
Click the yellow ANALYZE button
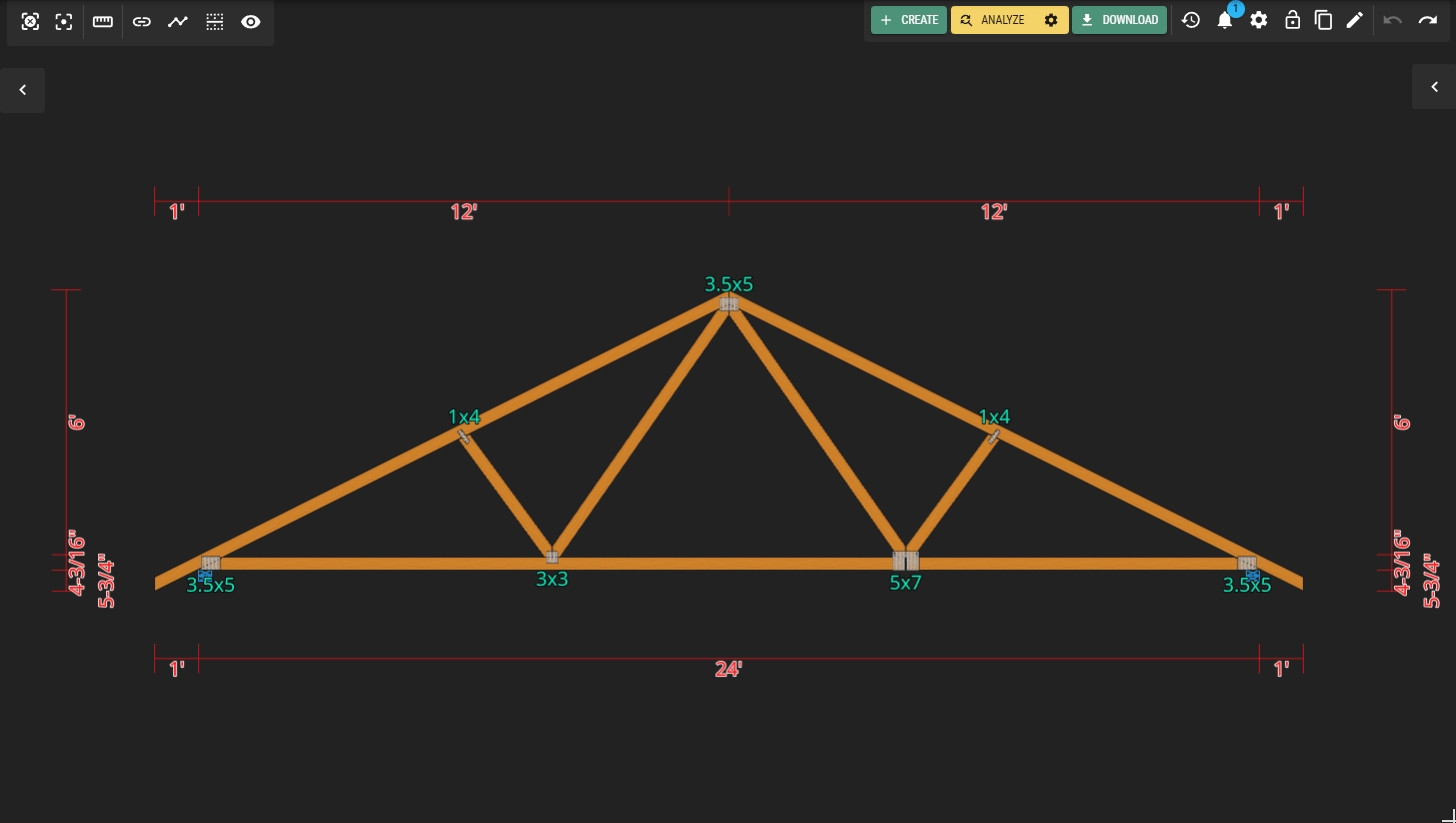point(993,20)
